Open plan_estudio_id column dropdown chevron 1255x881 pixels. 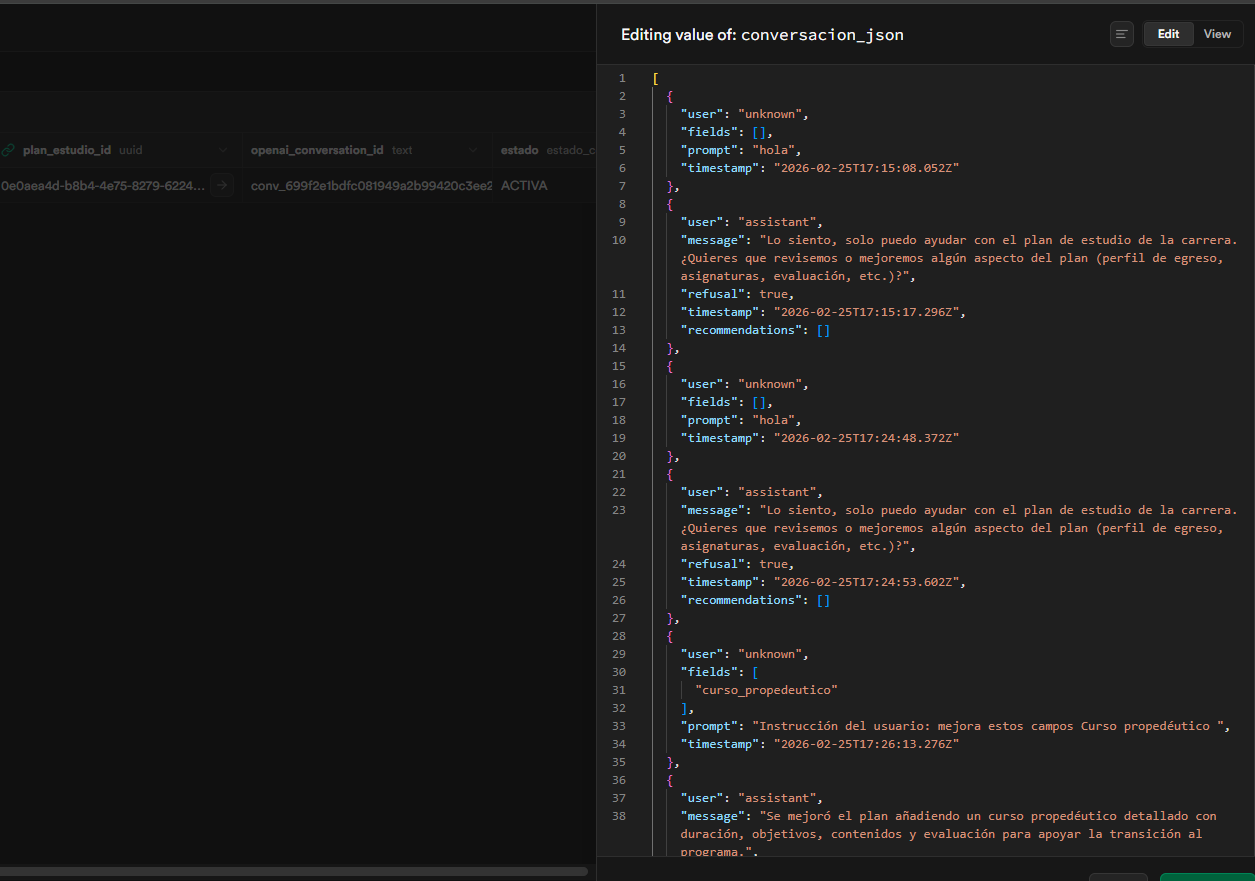point(222,150)
